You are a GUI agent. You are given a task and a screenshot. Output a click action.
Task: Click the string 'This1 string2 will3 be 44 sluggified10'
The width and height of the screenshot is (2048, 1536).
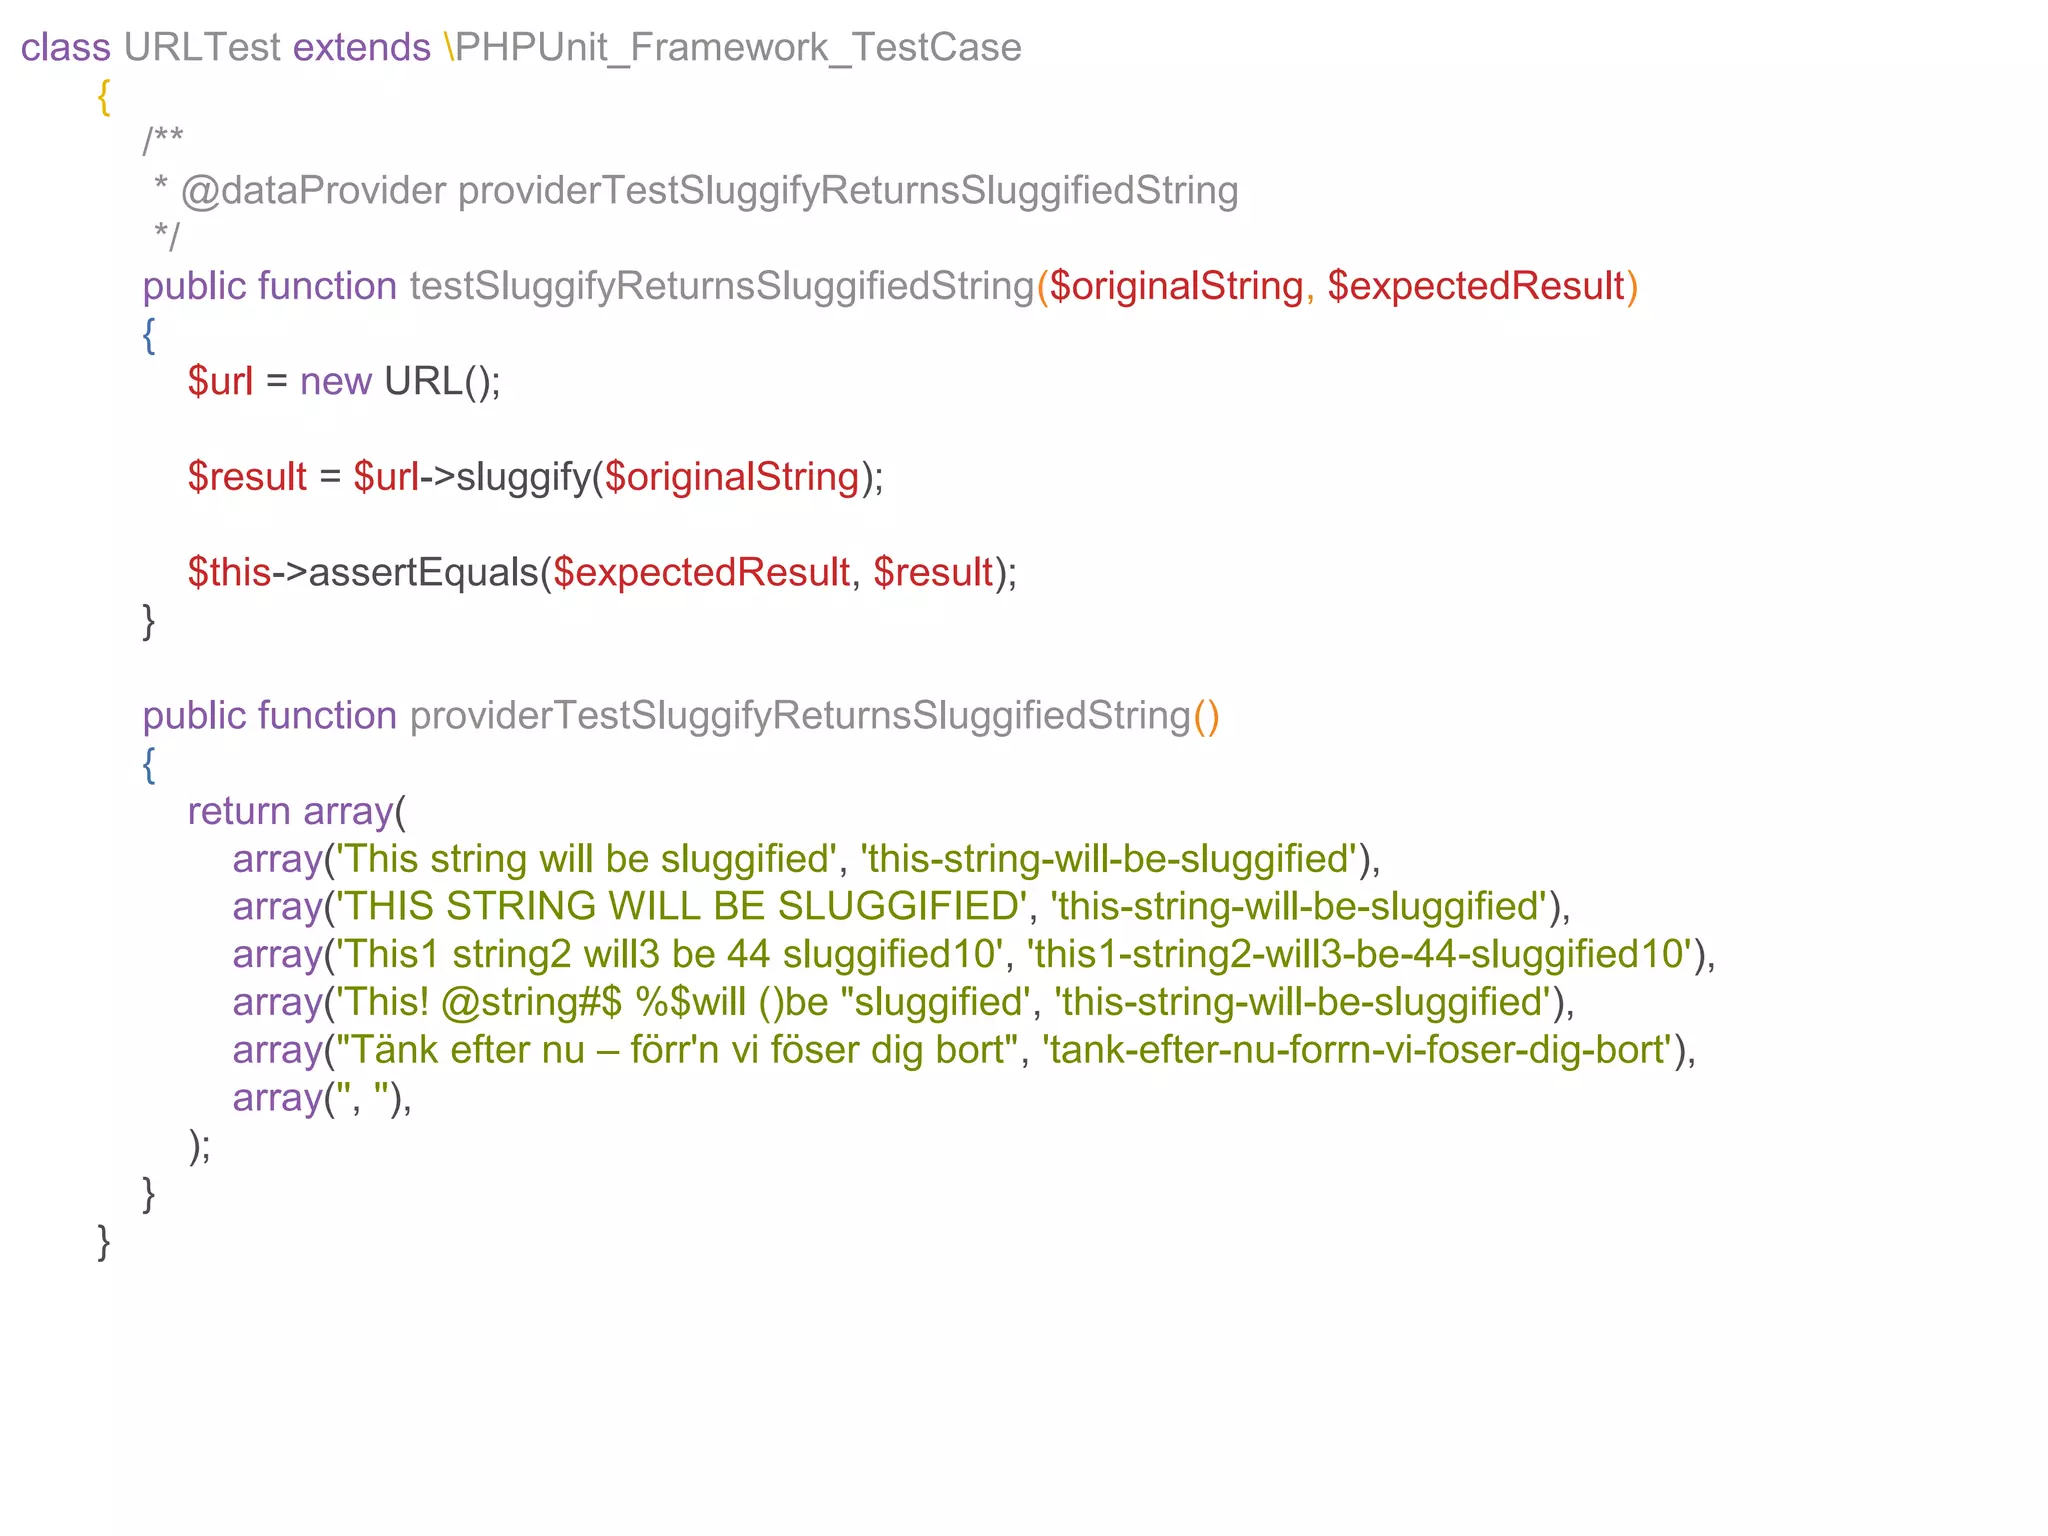tap(670, 954)
